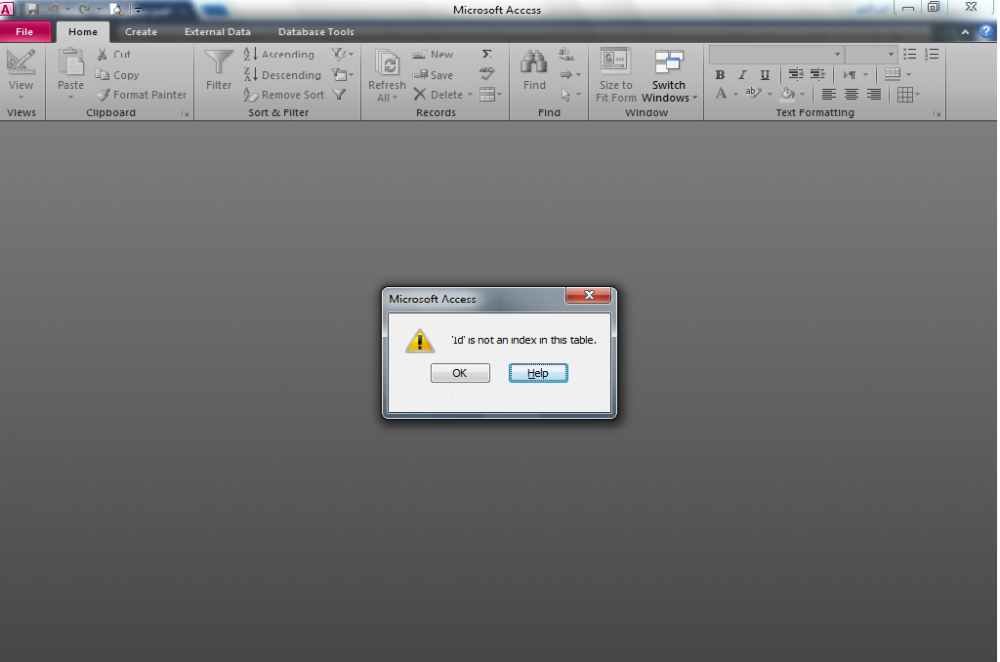Open the More records dropdown
1000x662 pixels.
(x=490, y=94)
